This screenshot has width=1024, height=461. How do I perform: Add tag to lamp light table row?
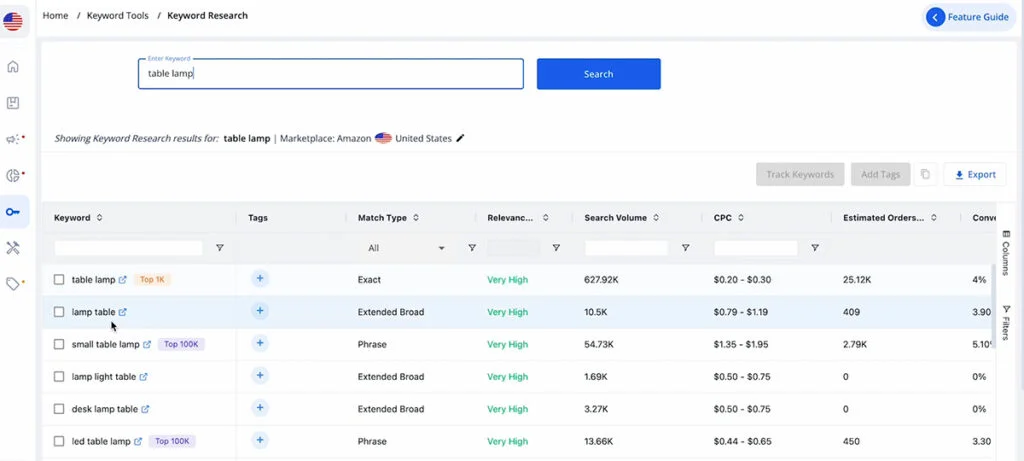pos(260,375)
